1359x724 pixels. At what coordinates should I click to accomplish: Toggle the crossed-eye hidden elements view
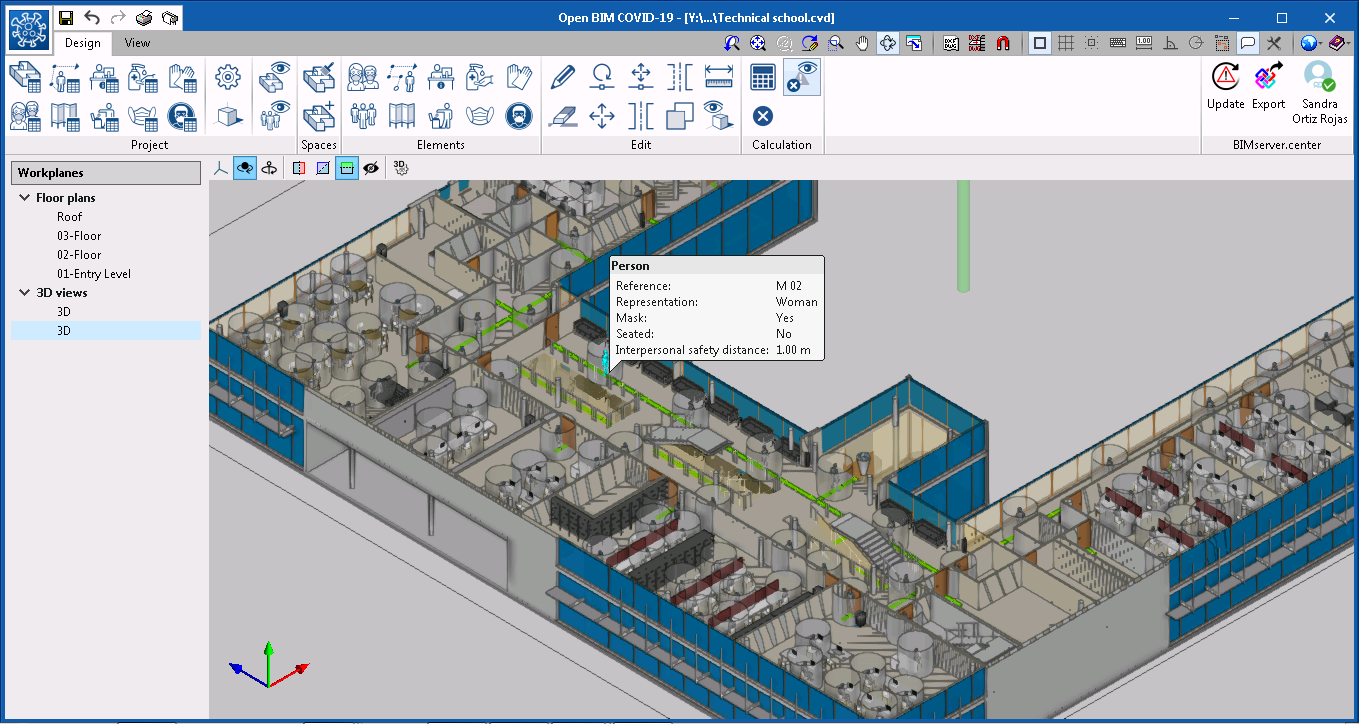click(371, 168)
